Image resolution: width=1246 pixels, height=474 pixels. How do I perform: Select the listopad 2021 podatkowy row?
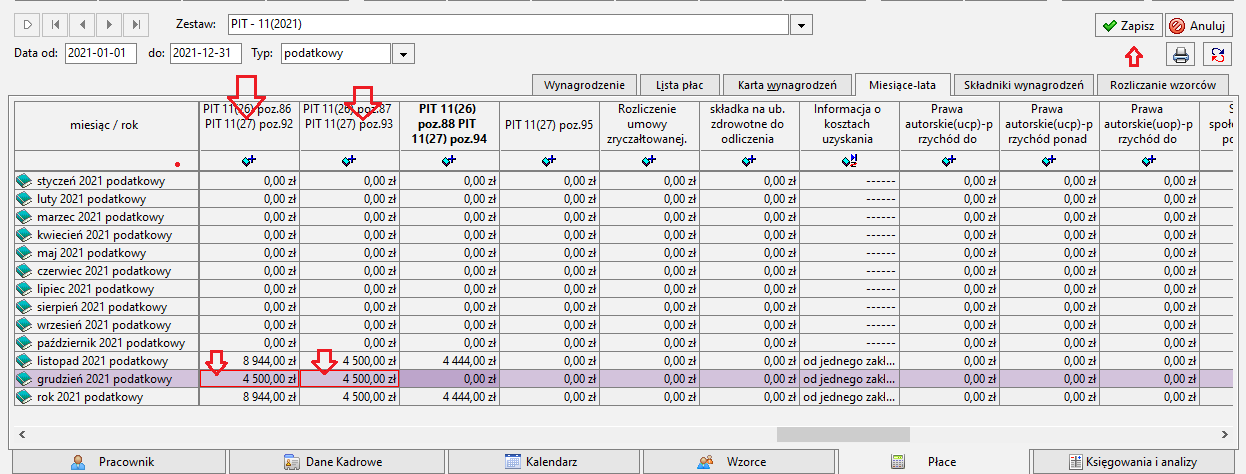[x=620, y=361]
